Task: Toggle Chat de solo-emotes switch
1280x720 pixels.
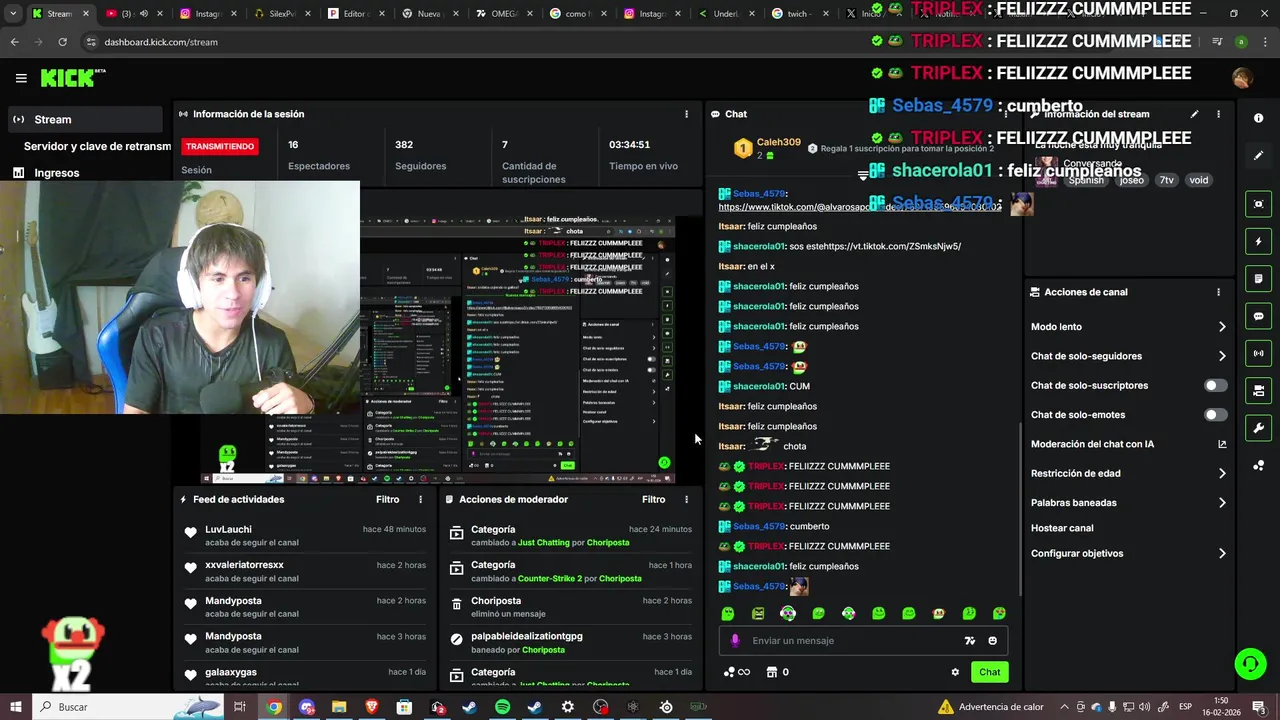Action: click(1215, 415)
